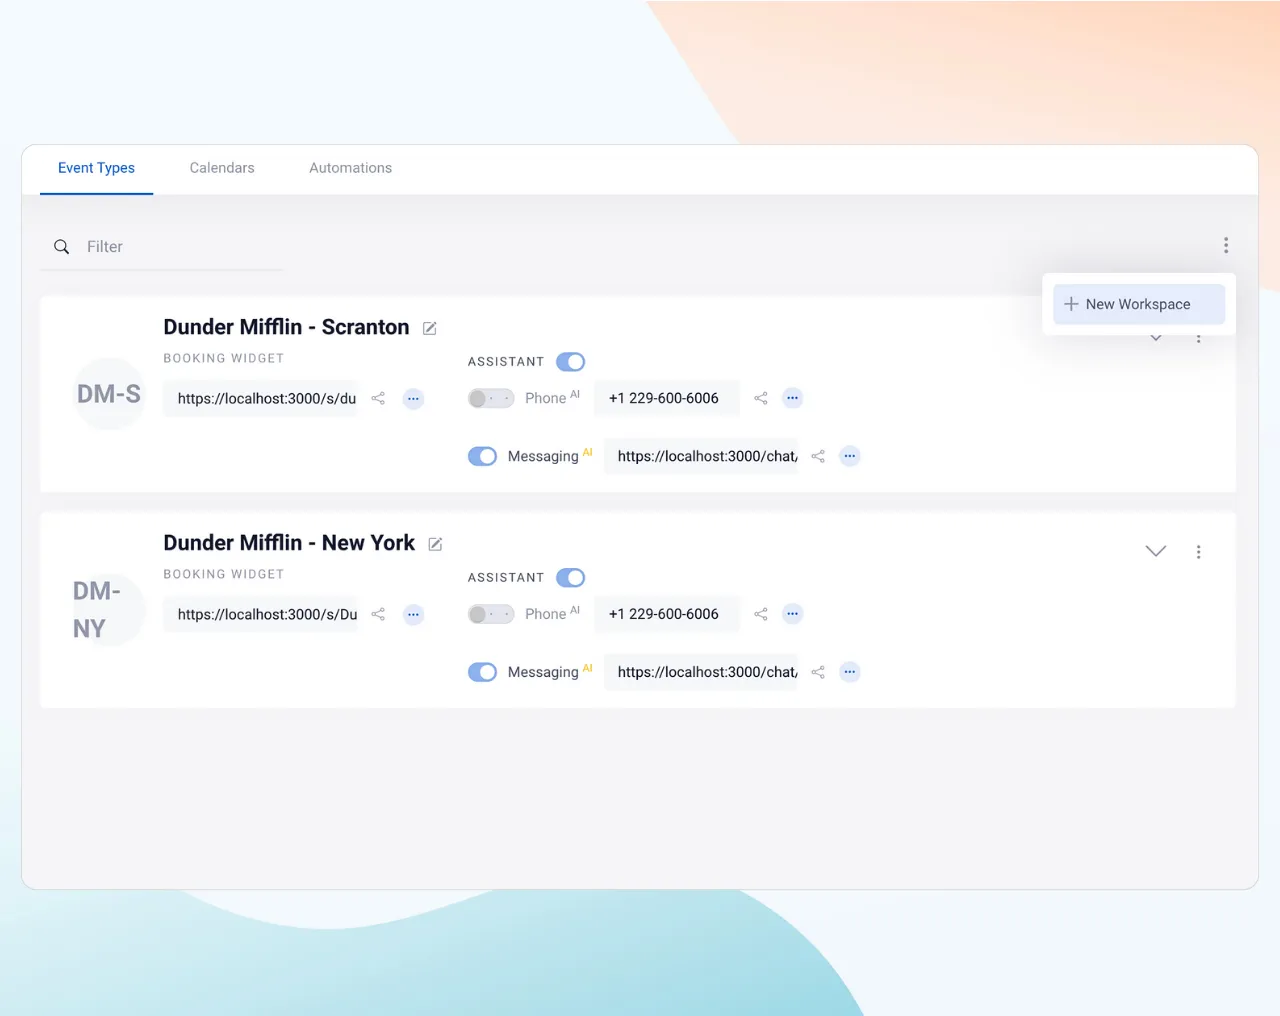Click the Scranton phone number +1 229-600-6006
1280x1016 pixels.
click(x=667, y=398)
